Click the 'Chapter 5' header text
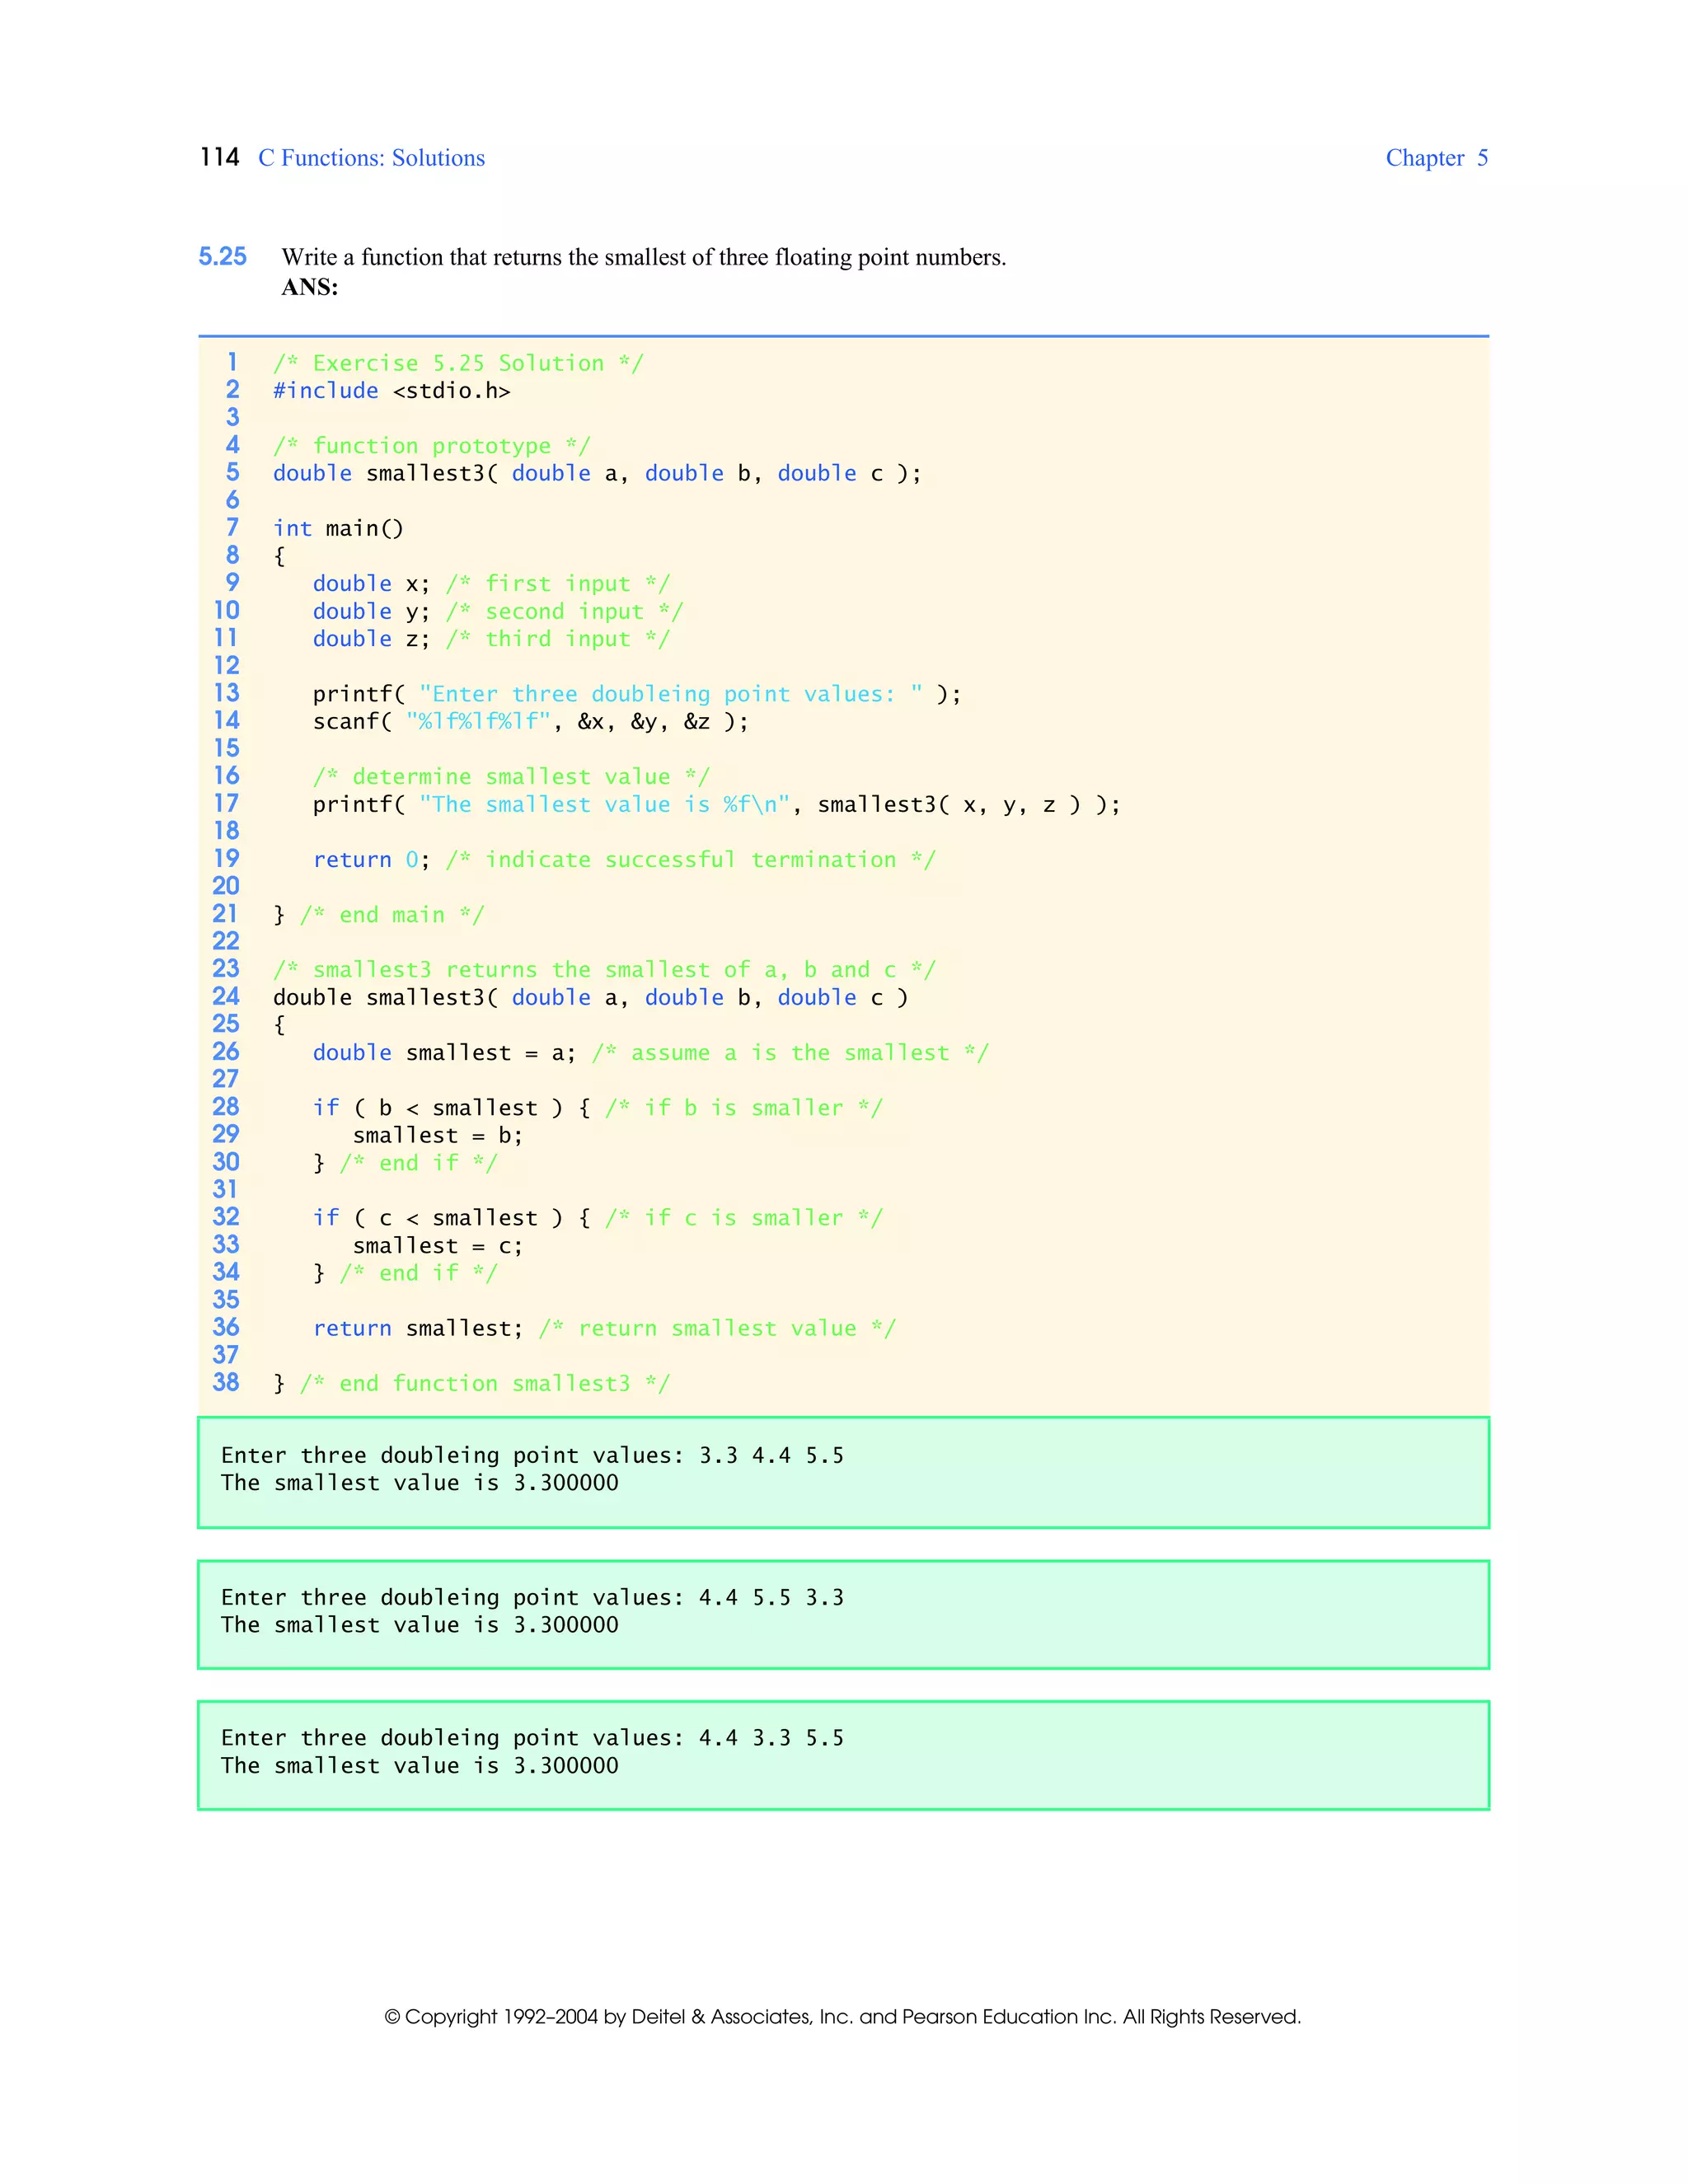This screenshot has height=2184, width=1688. click(x=1436, y=158)
